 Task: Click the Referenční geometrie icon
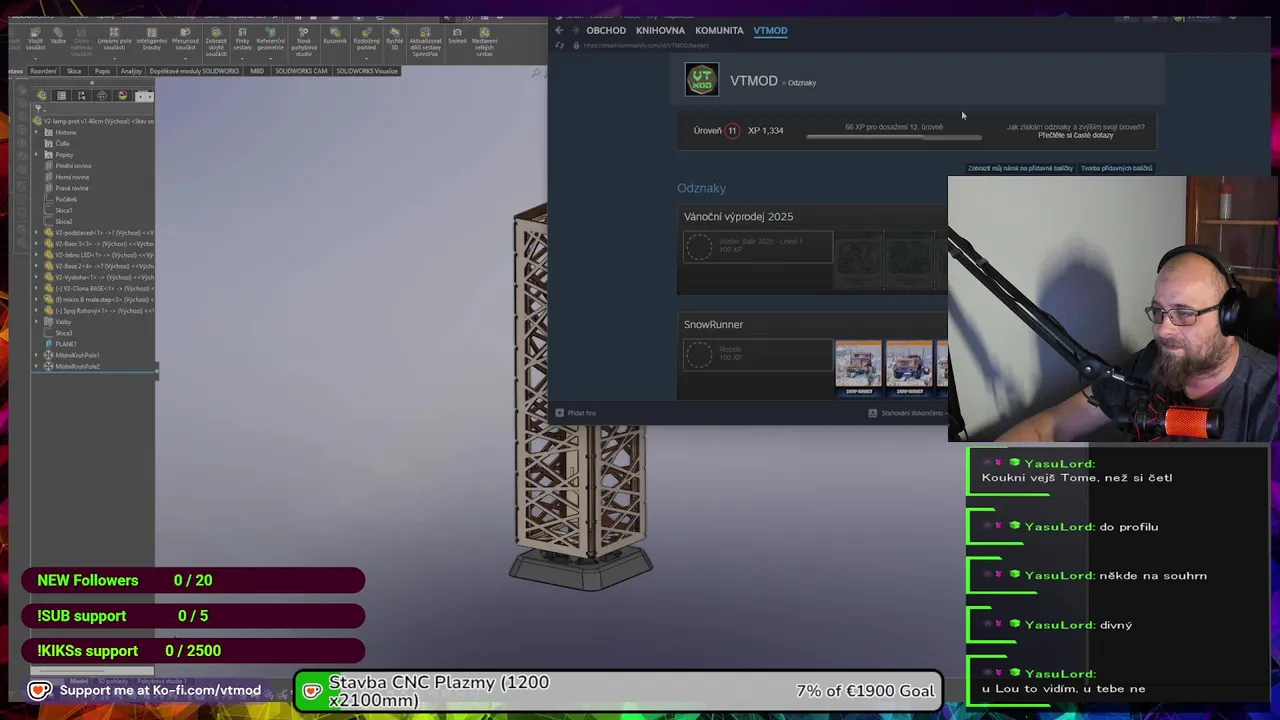[270, 37]
